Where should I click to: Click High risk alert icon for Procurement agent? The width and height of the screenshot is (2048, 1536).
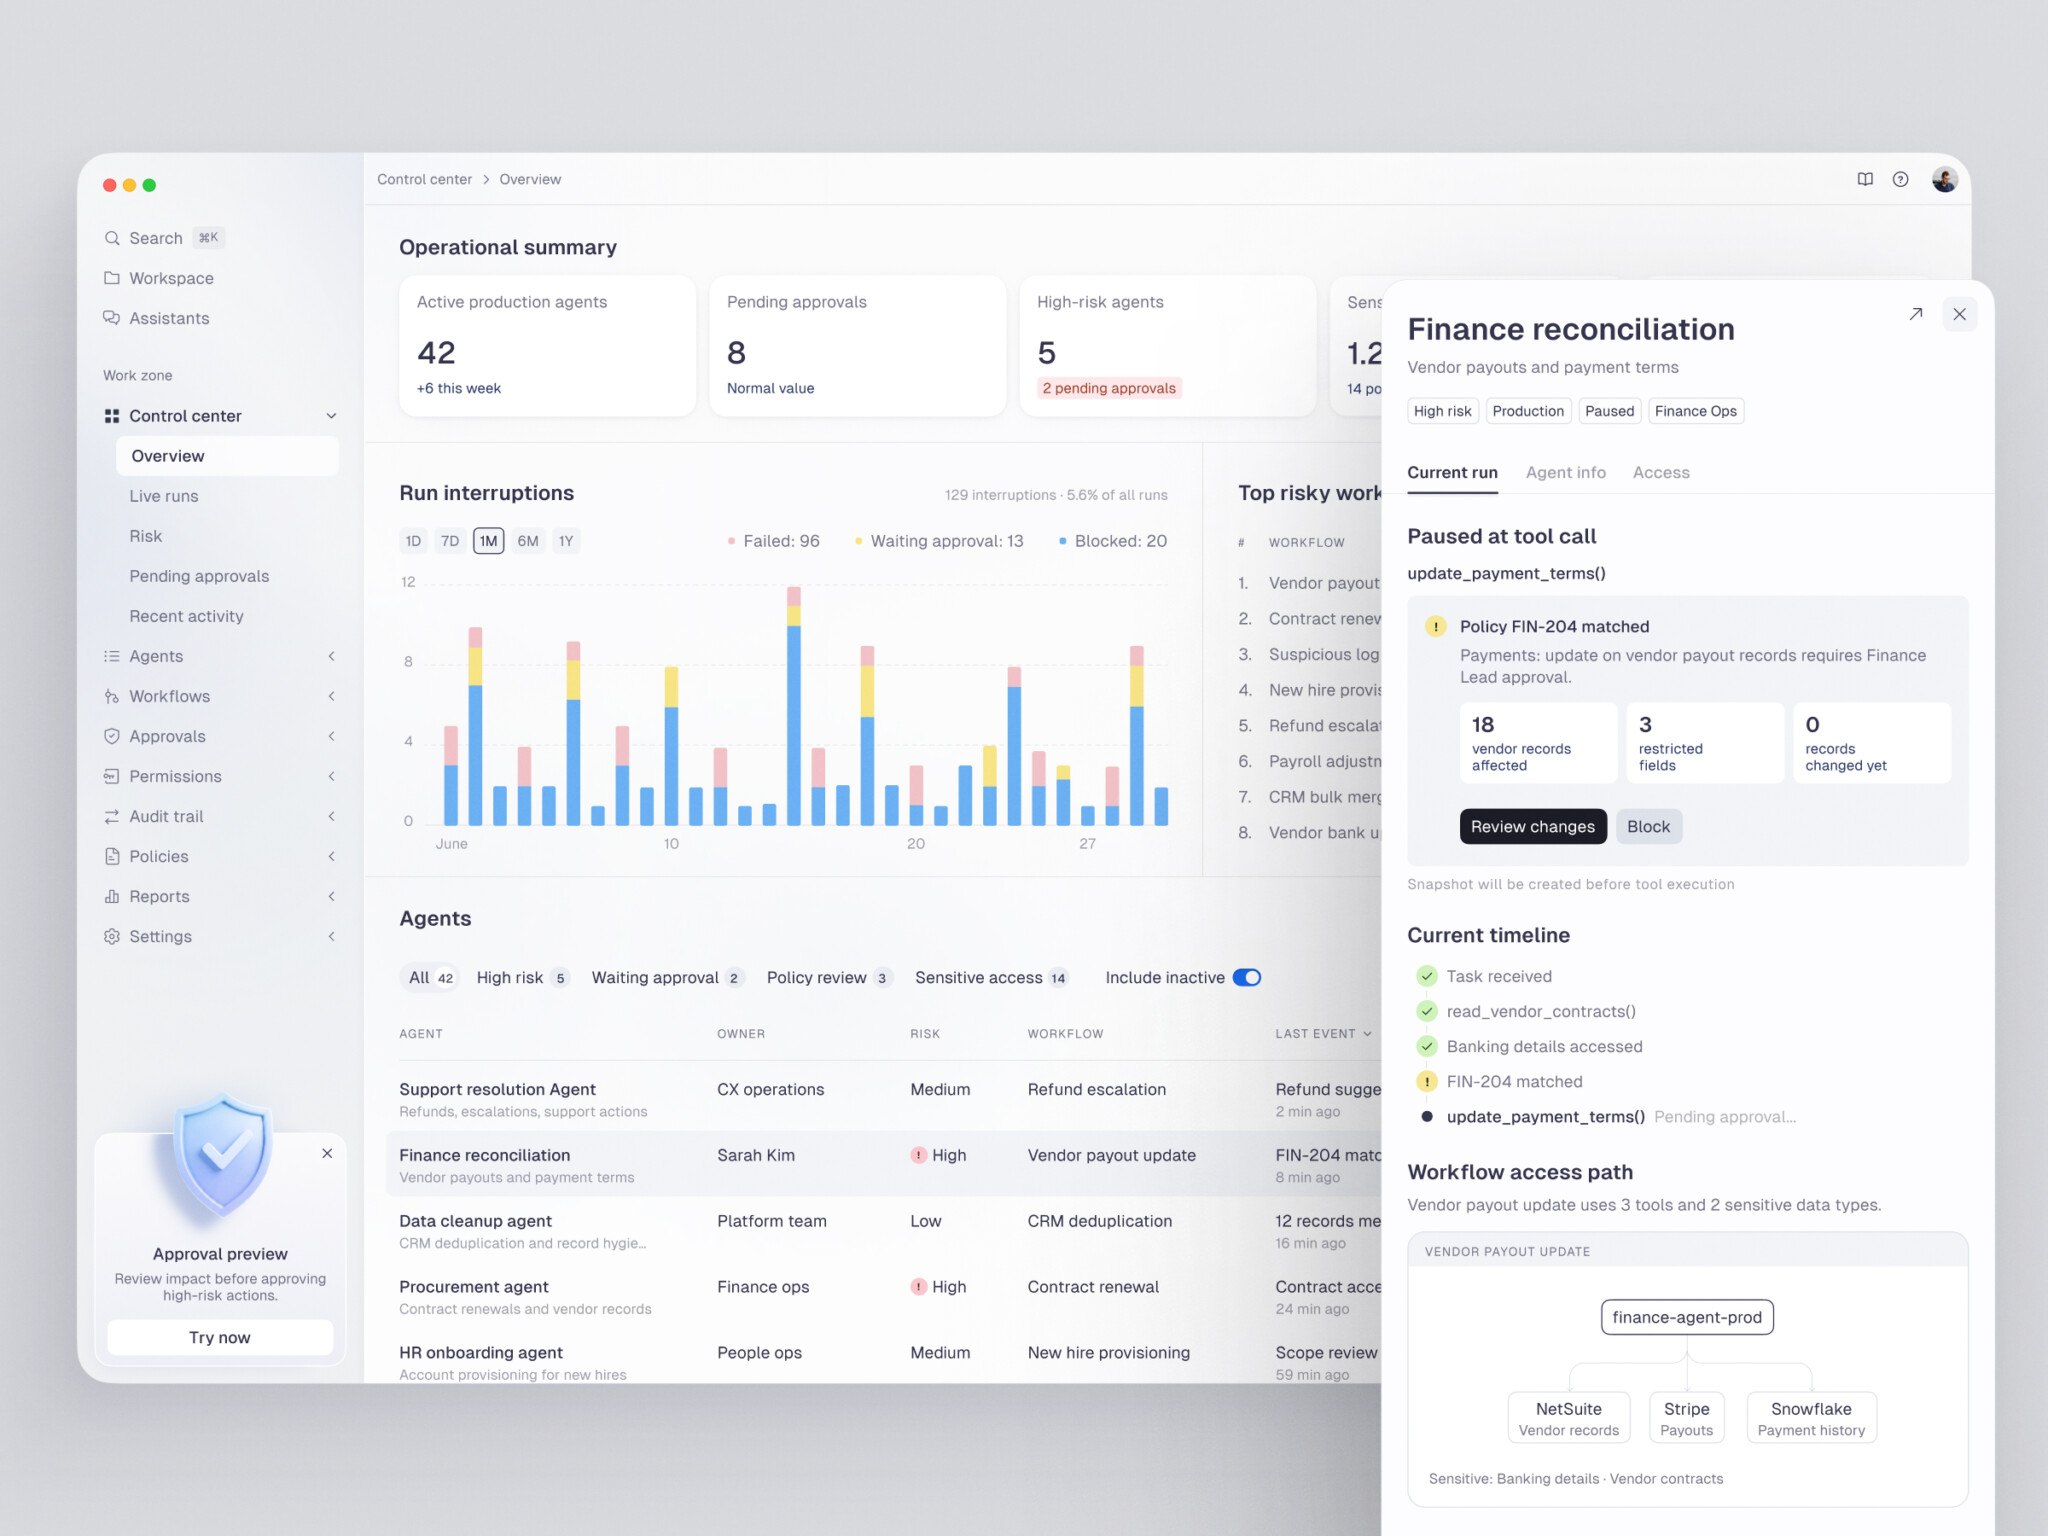point(918,1287)
